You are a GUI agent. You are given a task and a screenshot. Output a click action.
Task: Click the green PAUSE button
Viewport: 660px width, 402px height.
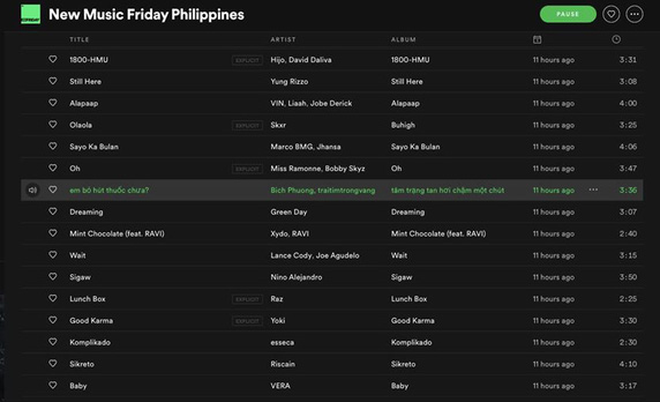568,14
